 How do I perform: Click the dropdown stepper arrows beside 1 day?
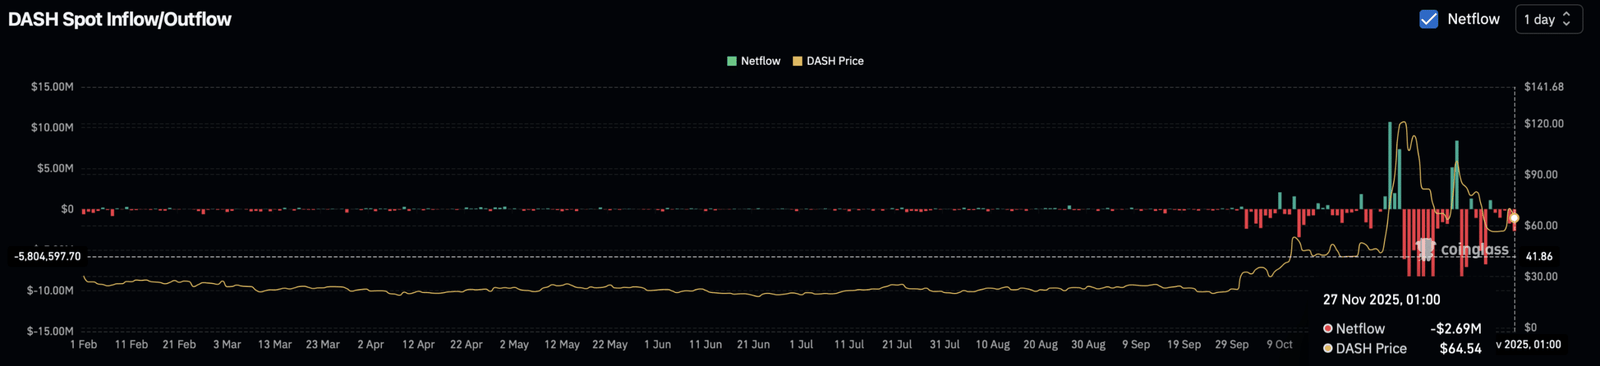point(1567,19)
